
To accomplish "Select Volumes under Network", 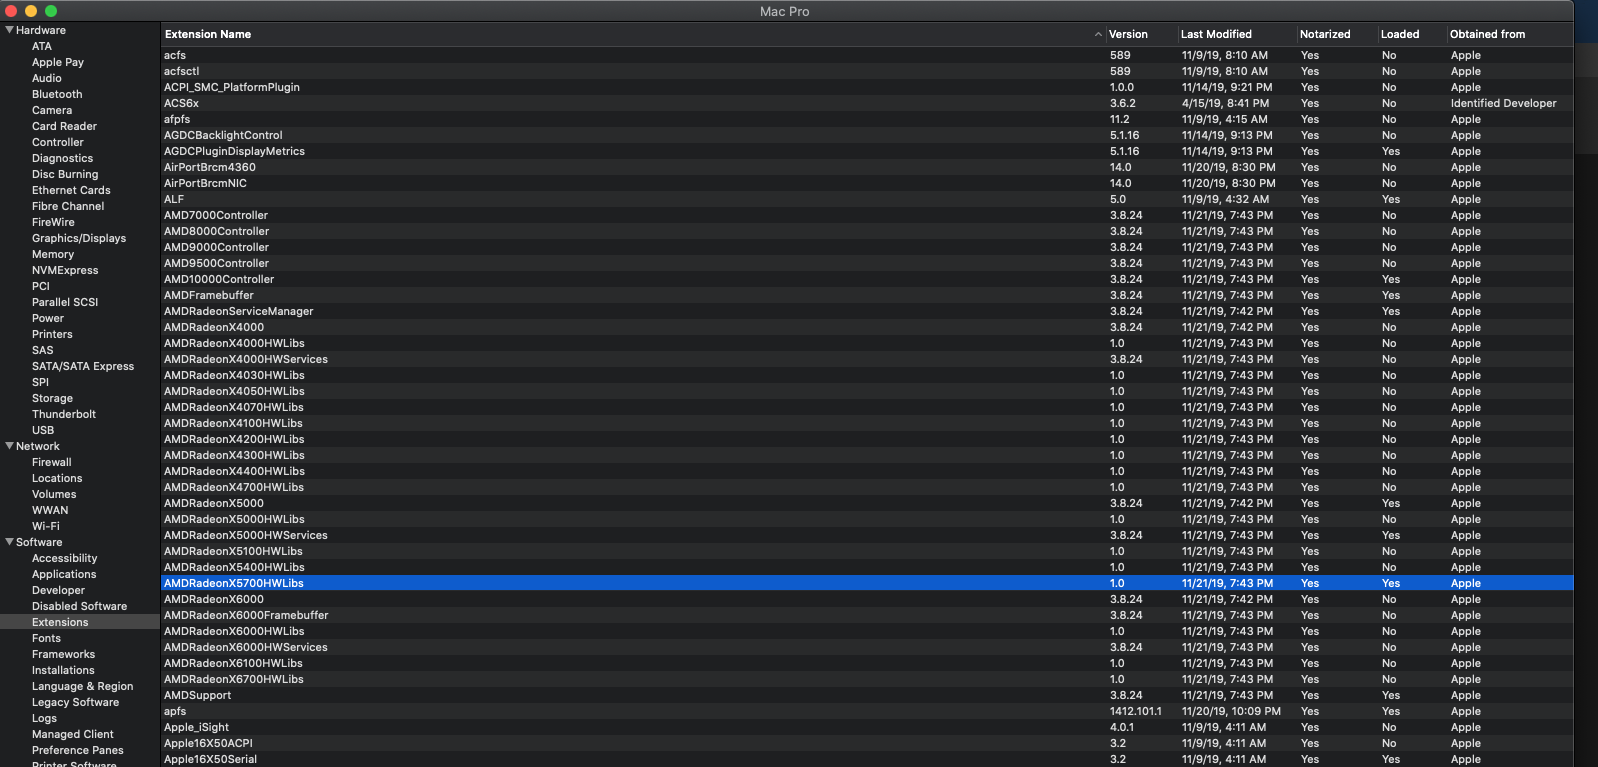I will [54, 494].
